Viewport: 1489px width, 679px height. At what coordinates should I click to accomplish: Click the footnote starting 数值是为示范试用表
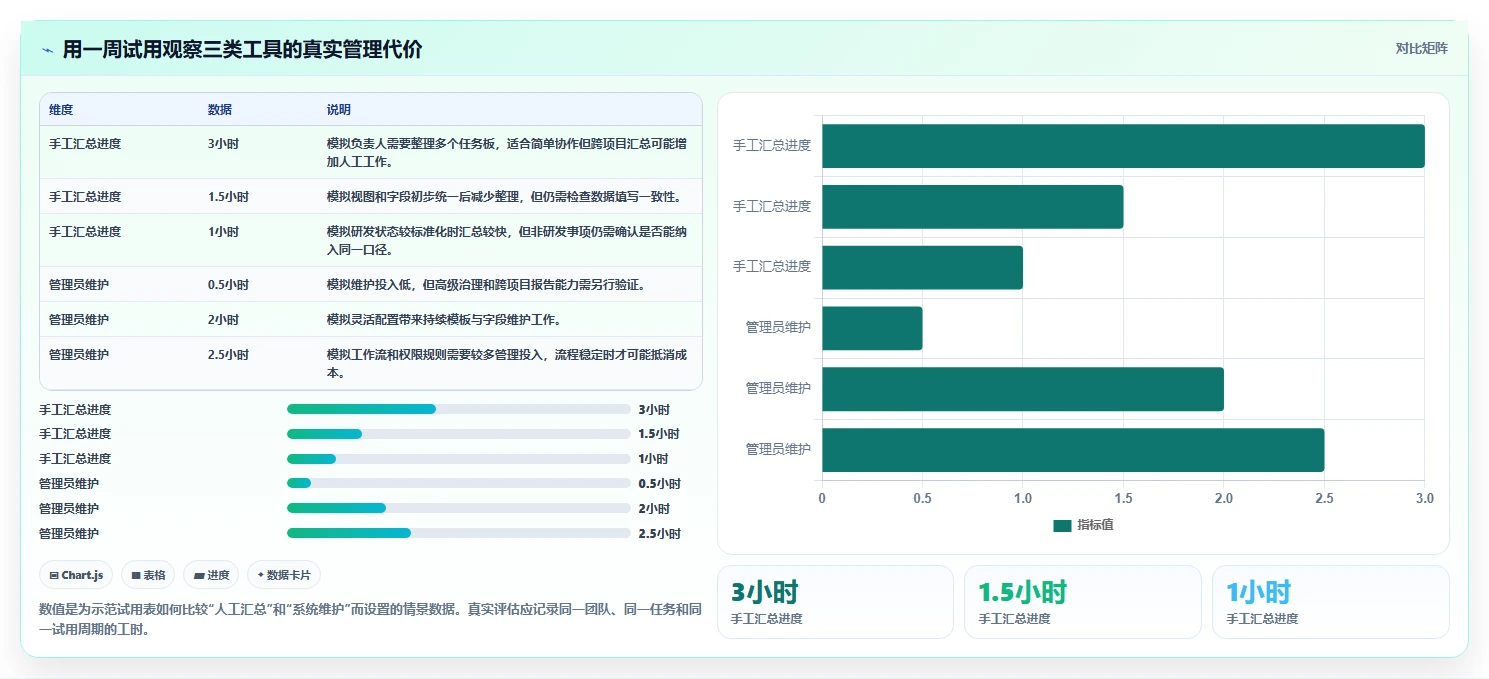370,619
